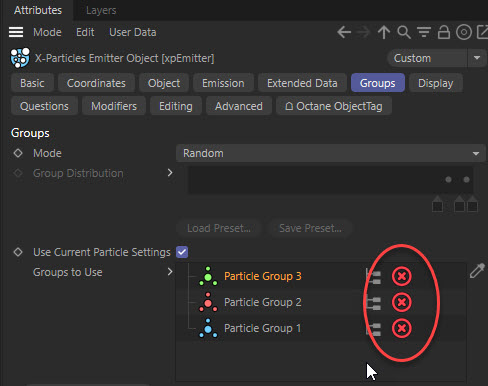This screenshot has height=386, width=488.
Task: Click the hierarchy icon for Particle Group 3
Action: coord(373,276)
